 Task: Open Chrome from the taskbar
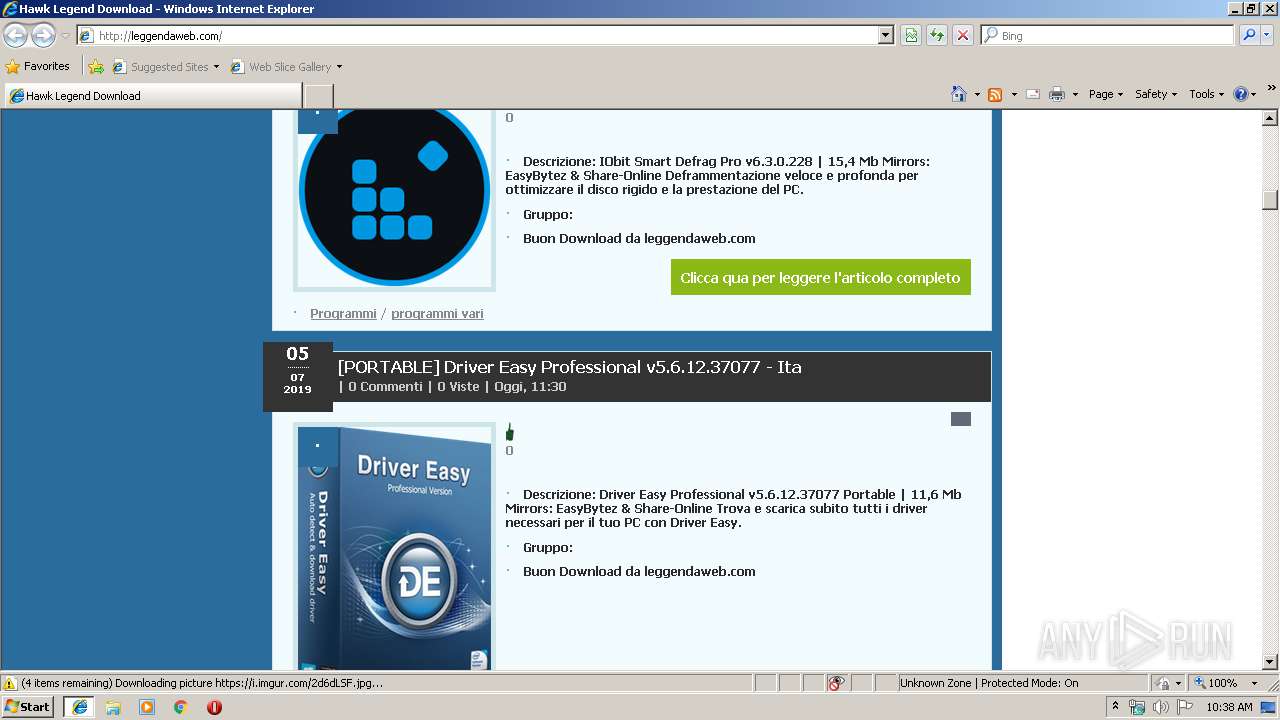point(181,707)
